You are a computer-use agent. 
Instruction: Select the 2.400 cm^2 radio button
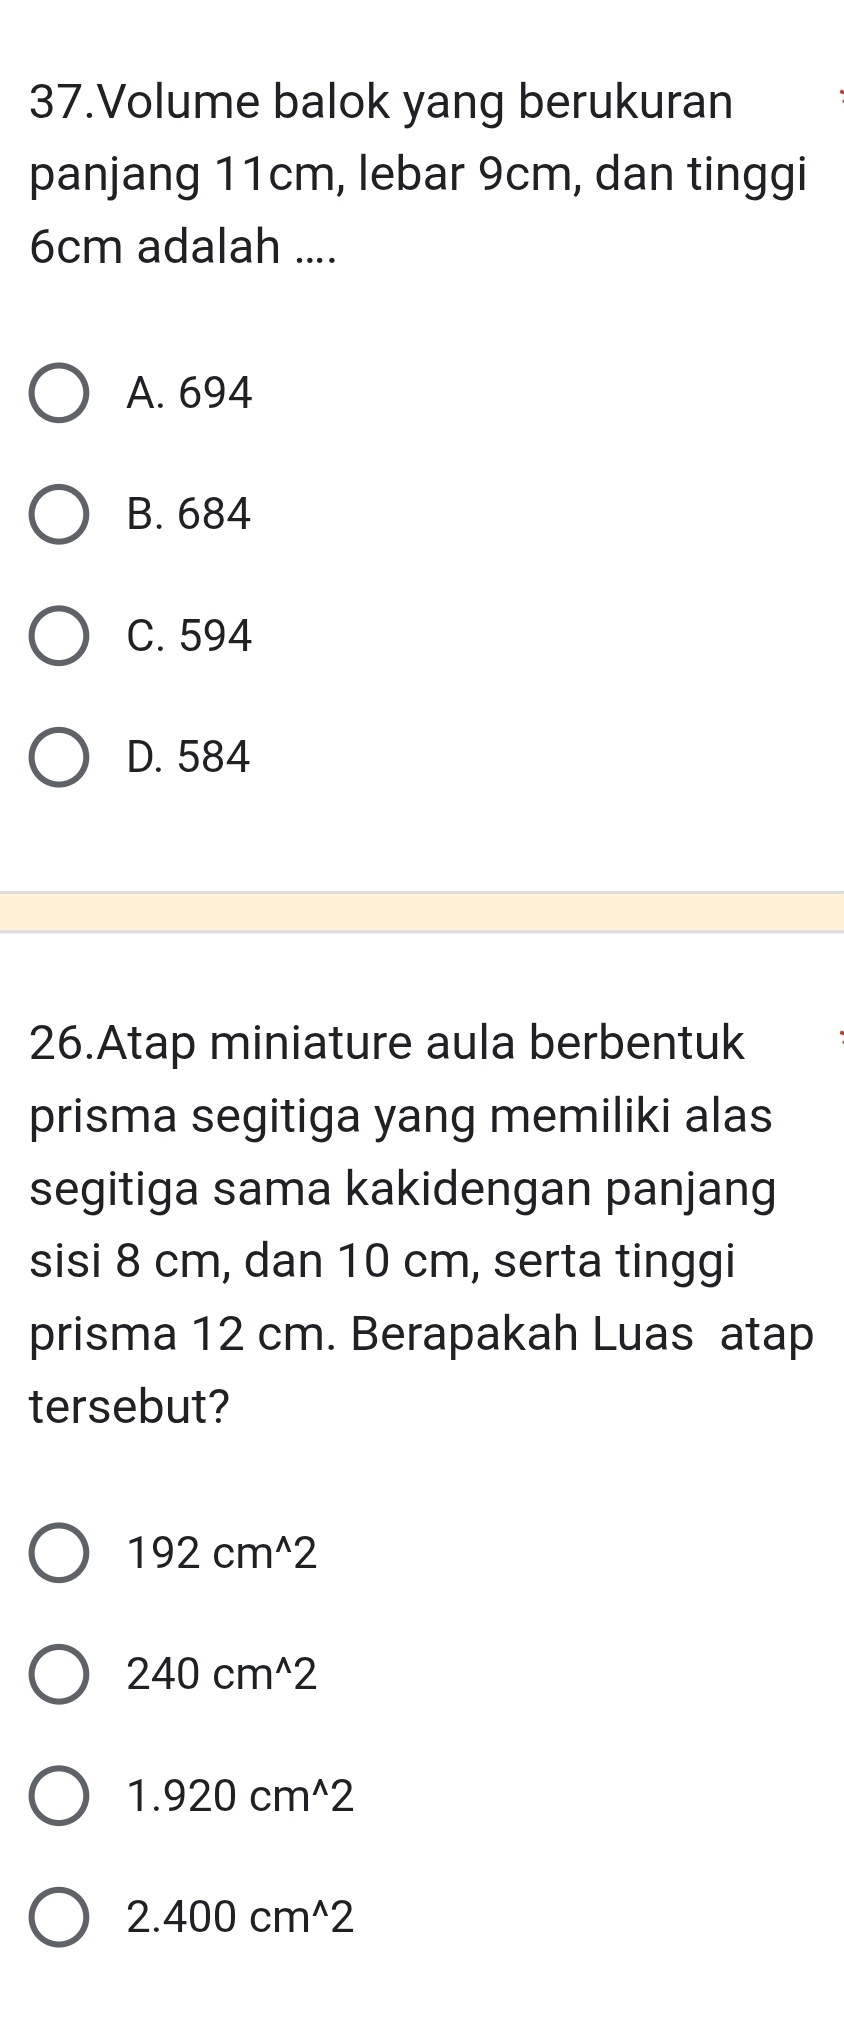click(x=58, y=1917)
